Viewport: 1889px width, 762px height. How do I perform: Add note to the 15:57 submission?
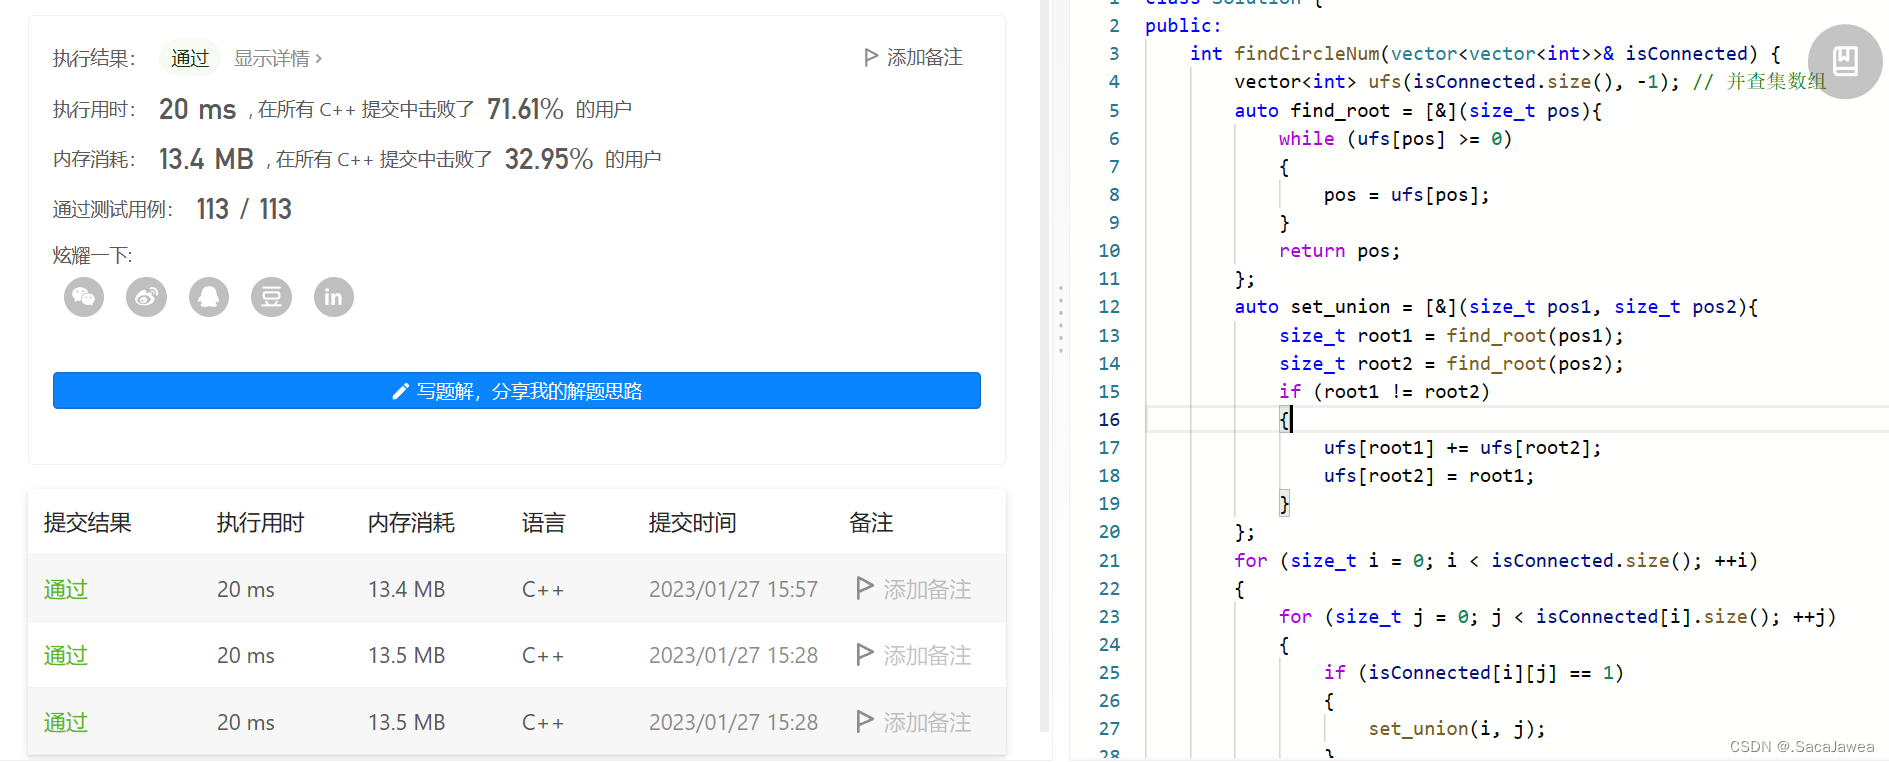pyautogui.click(x=914, y=590)
